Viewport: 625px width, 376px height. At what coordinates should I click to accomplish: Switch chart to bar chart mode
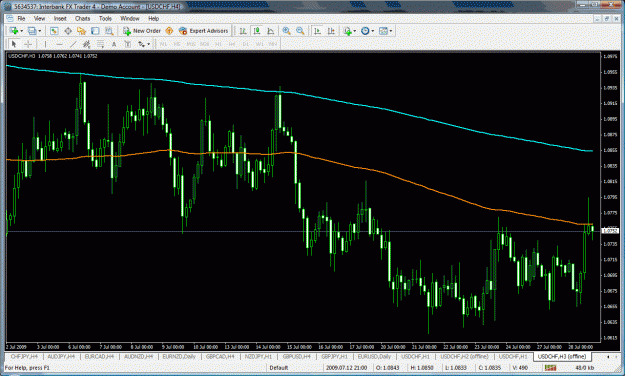coord(243,31)
